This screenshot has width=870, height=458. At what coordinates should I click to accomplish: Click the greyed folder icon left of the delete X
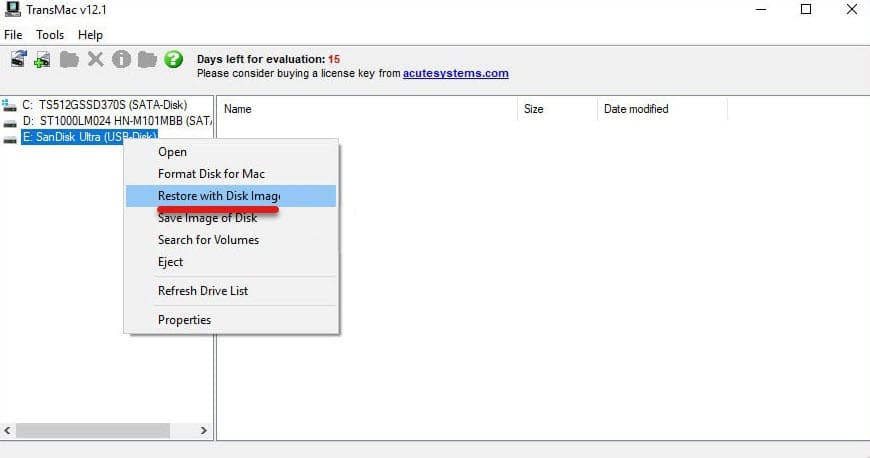[69, 59]
